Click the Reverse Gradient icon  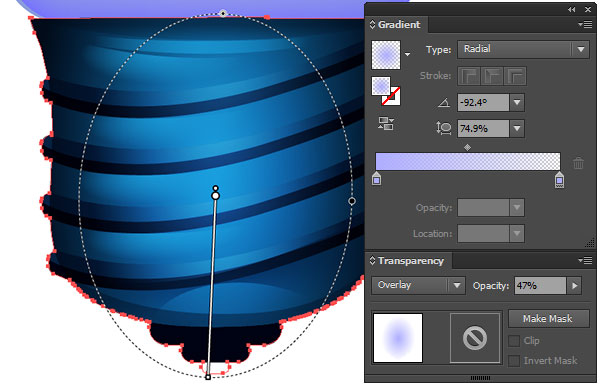click(x=386, y=124)
